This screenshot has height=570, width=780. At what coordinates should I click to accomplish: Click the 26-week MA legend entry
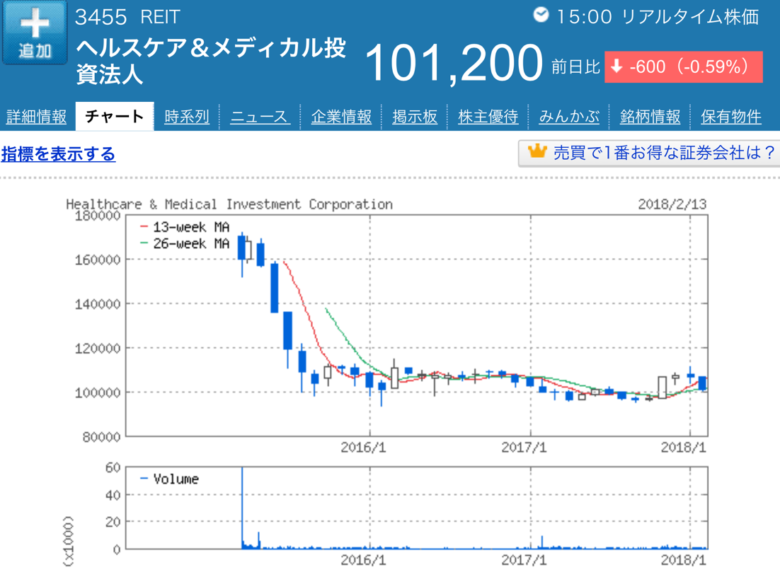pos(185,244)
